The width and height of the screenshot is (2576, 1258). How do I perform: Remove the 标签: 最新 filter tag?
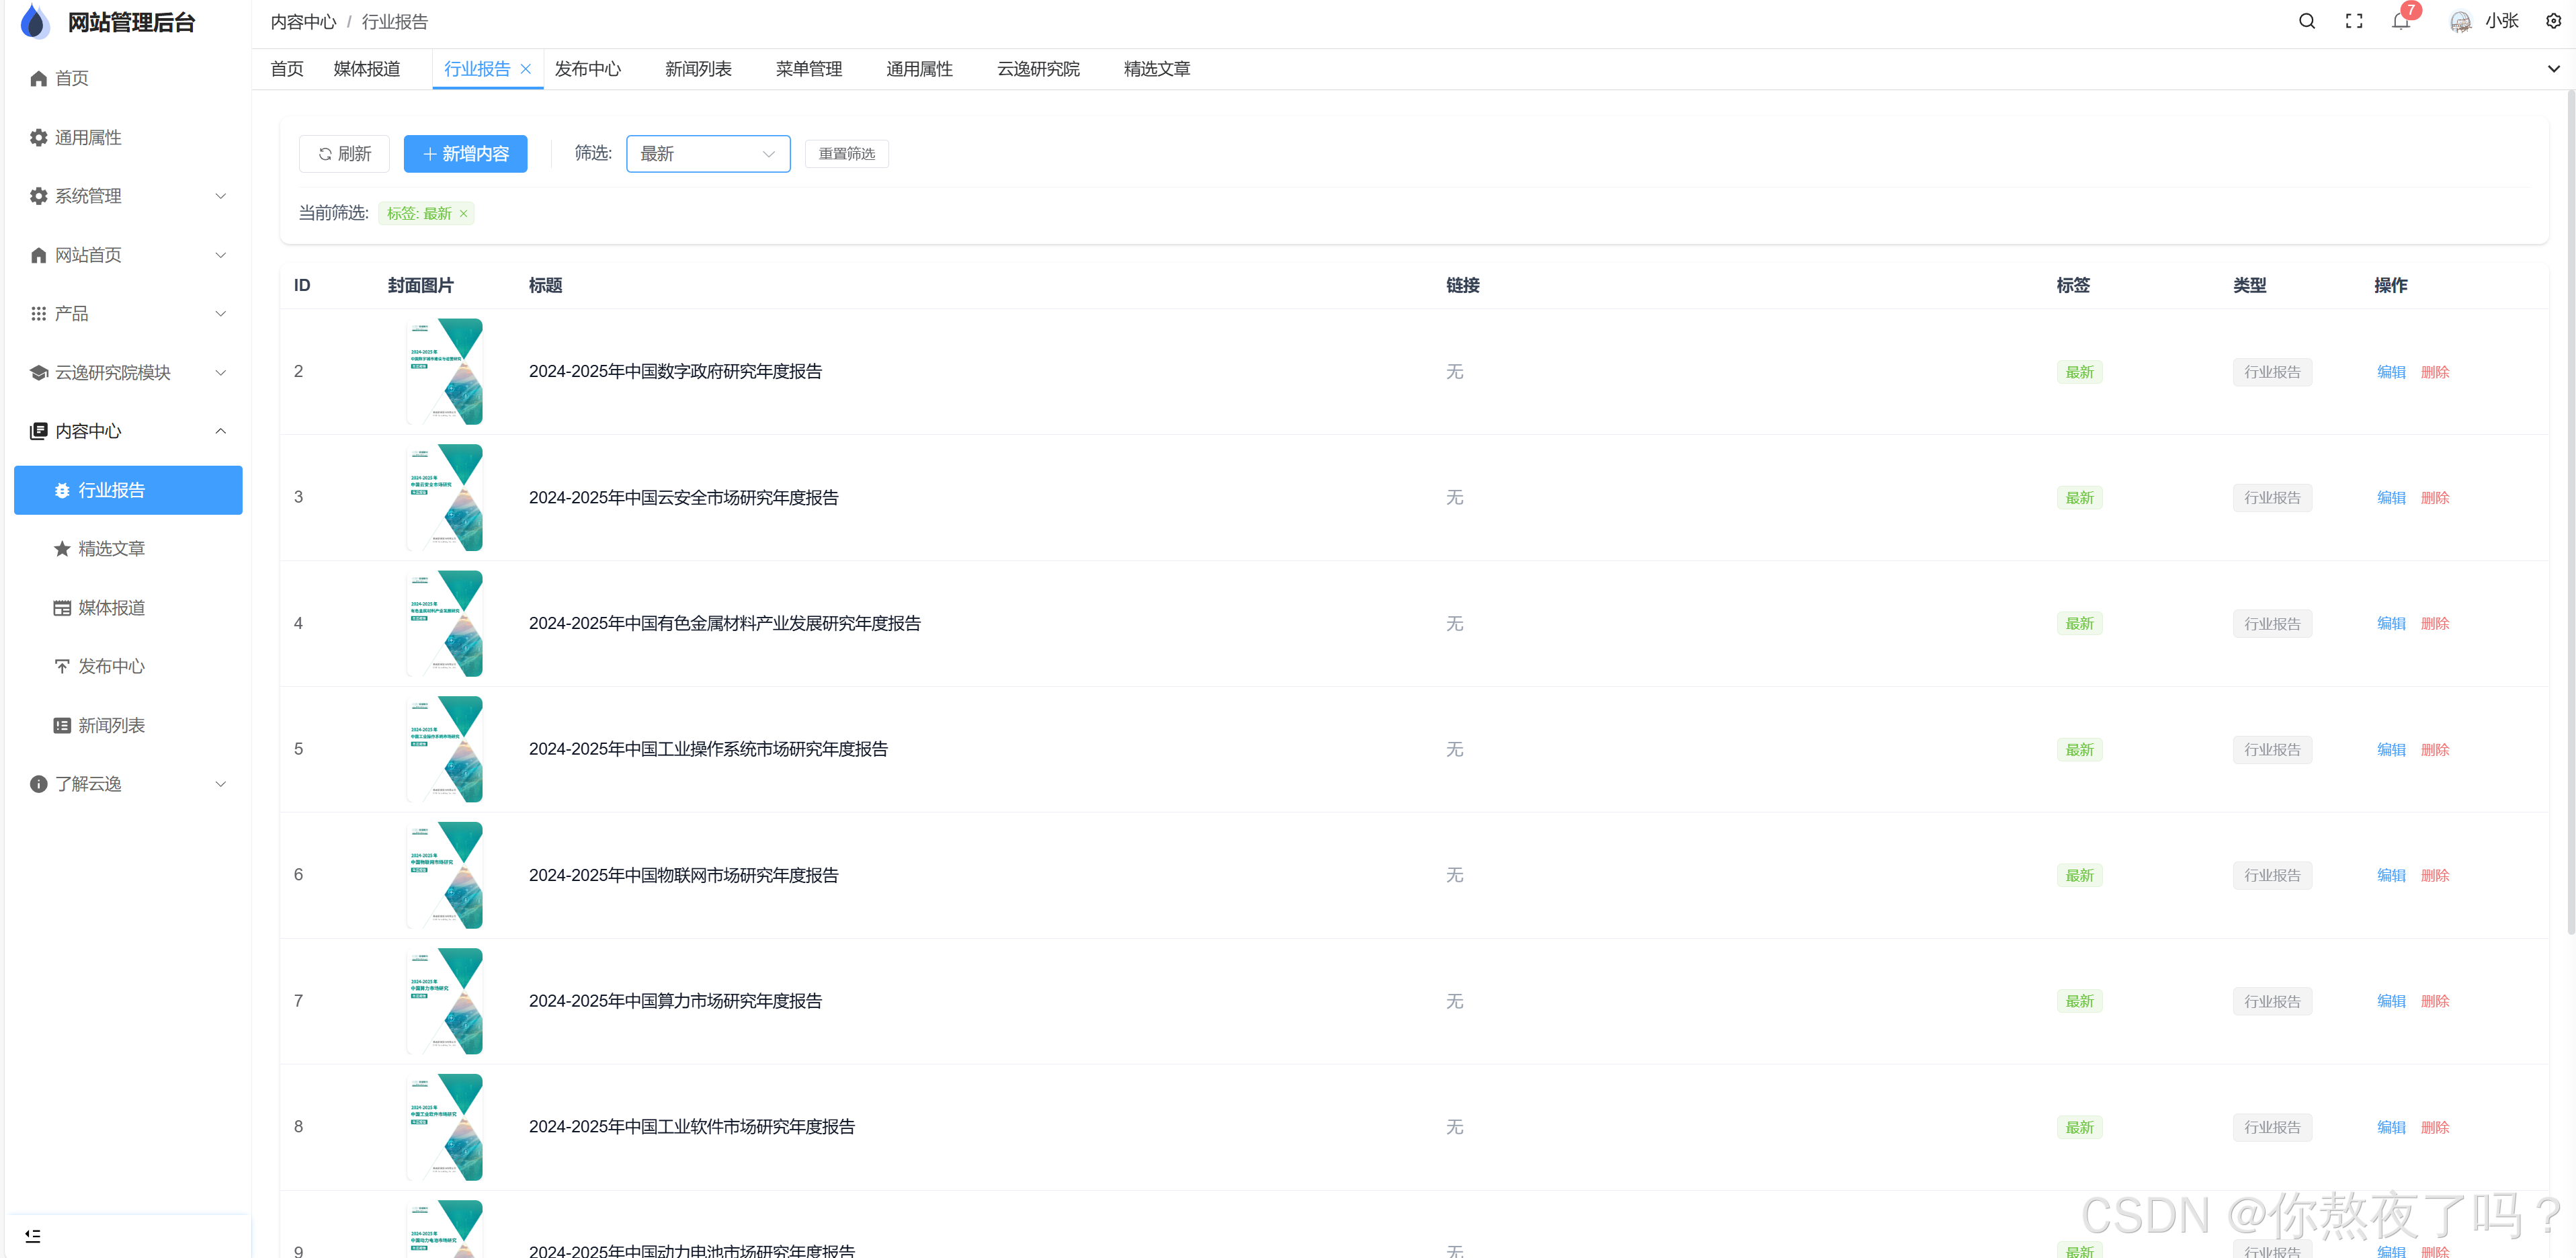point(464,214)
